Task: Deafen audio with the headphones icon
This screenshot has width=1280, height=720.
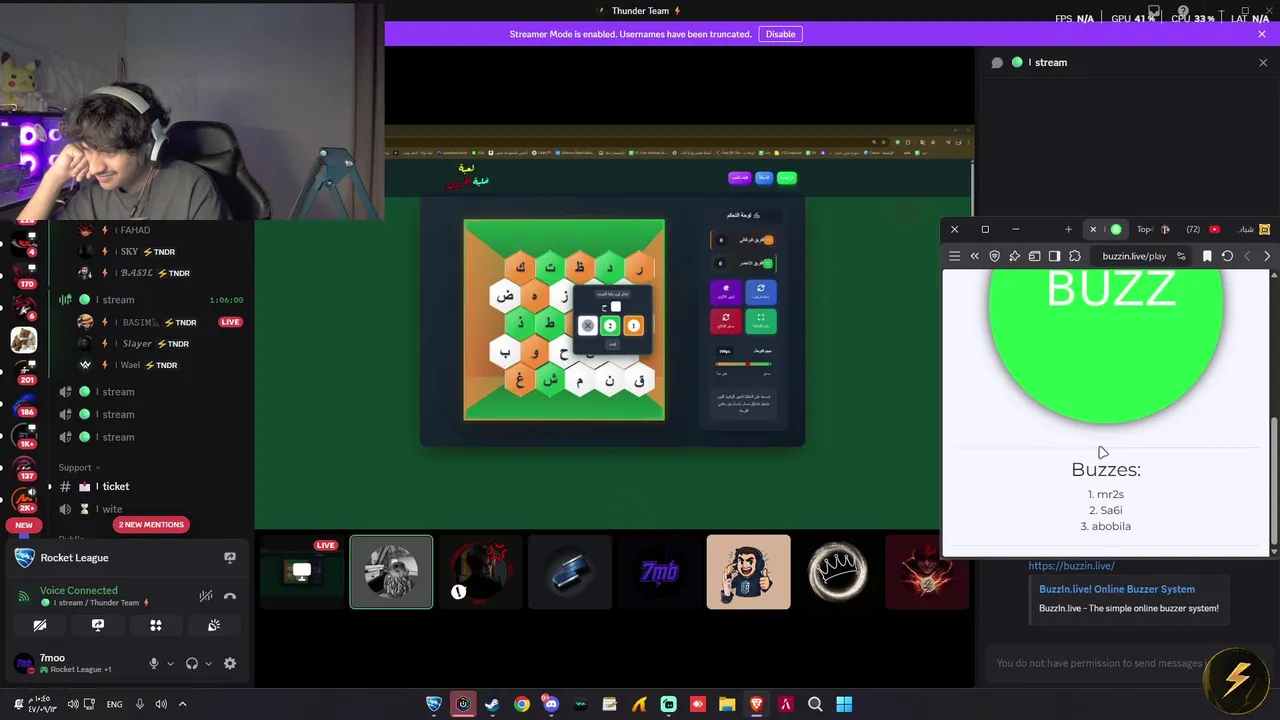Action: click(192, 663)
